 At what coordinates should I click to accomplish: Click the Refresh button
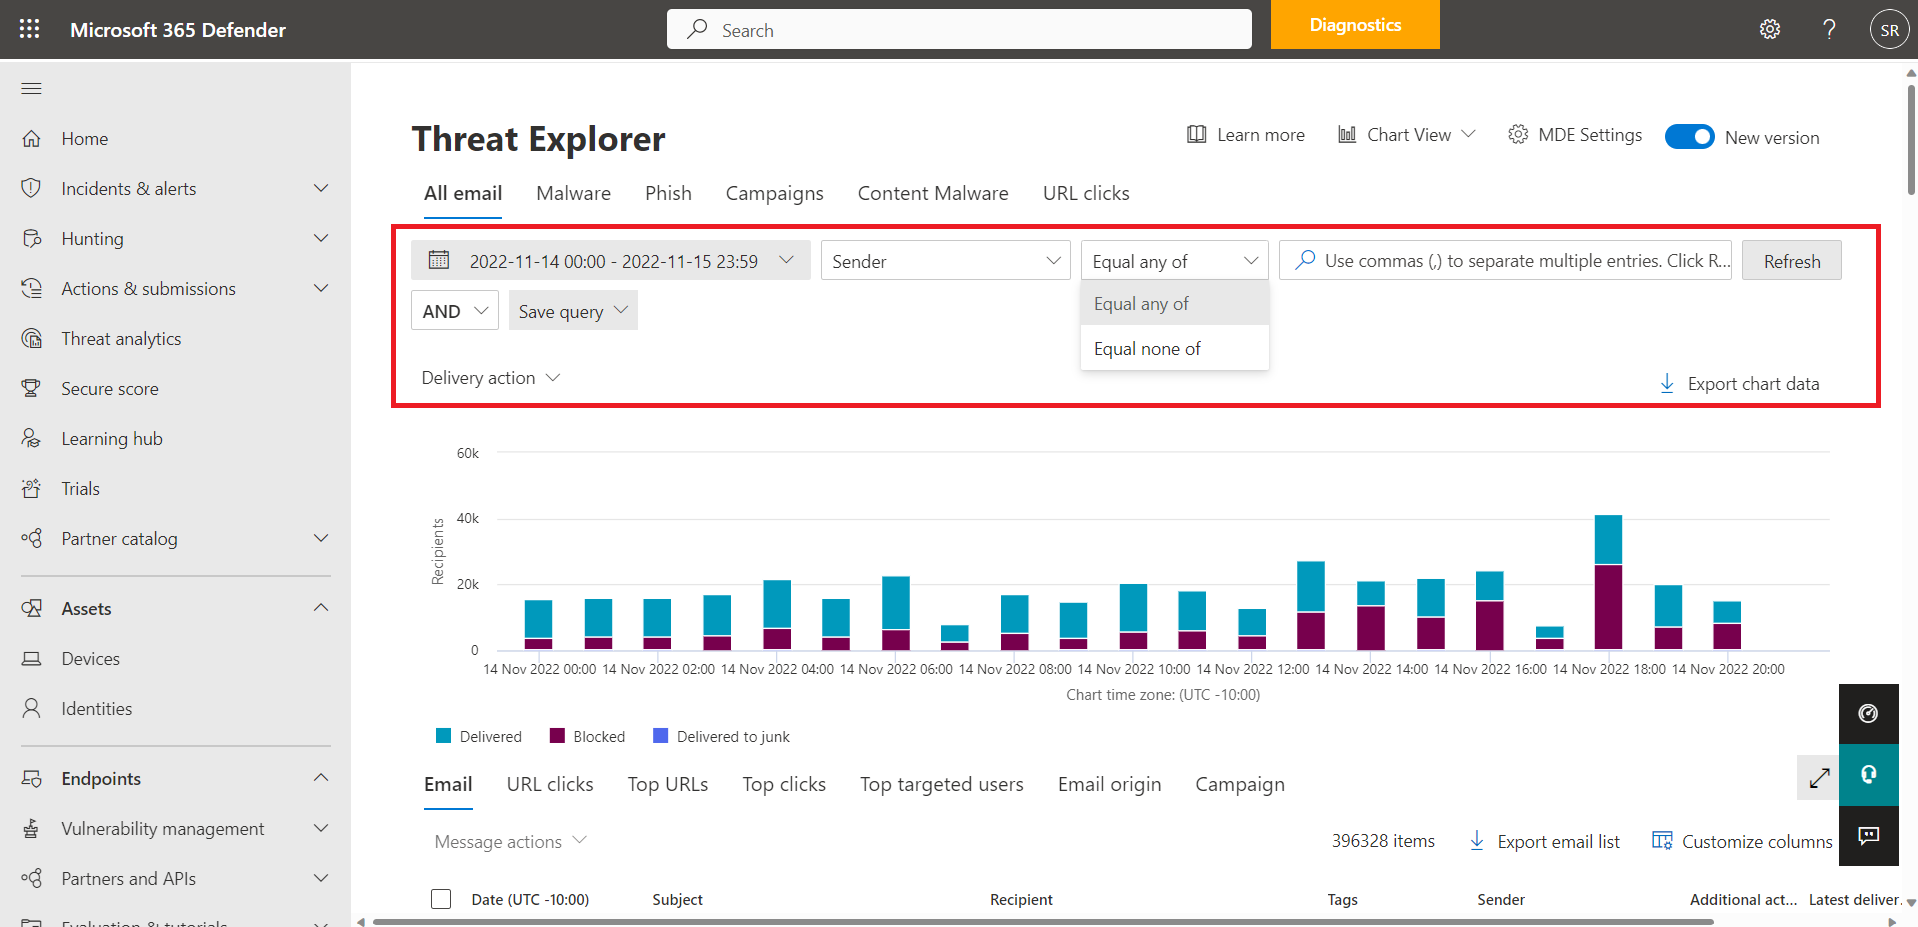1791,260
